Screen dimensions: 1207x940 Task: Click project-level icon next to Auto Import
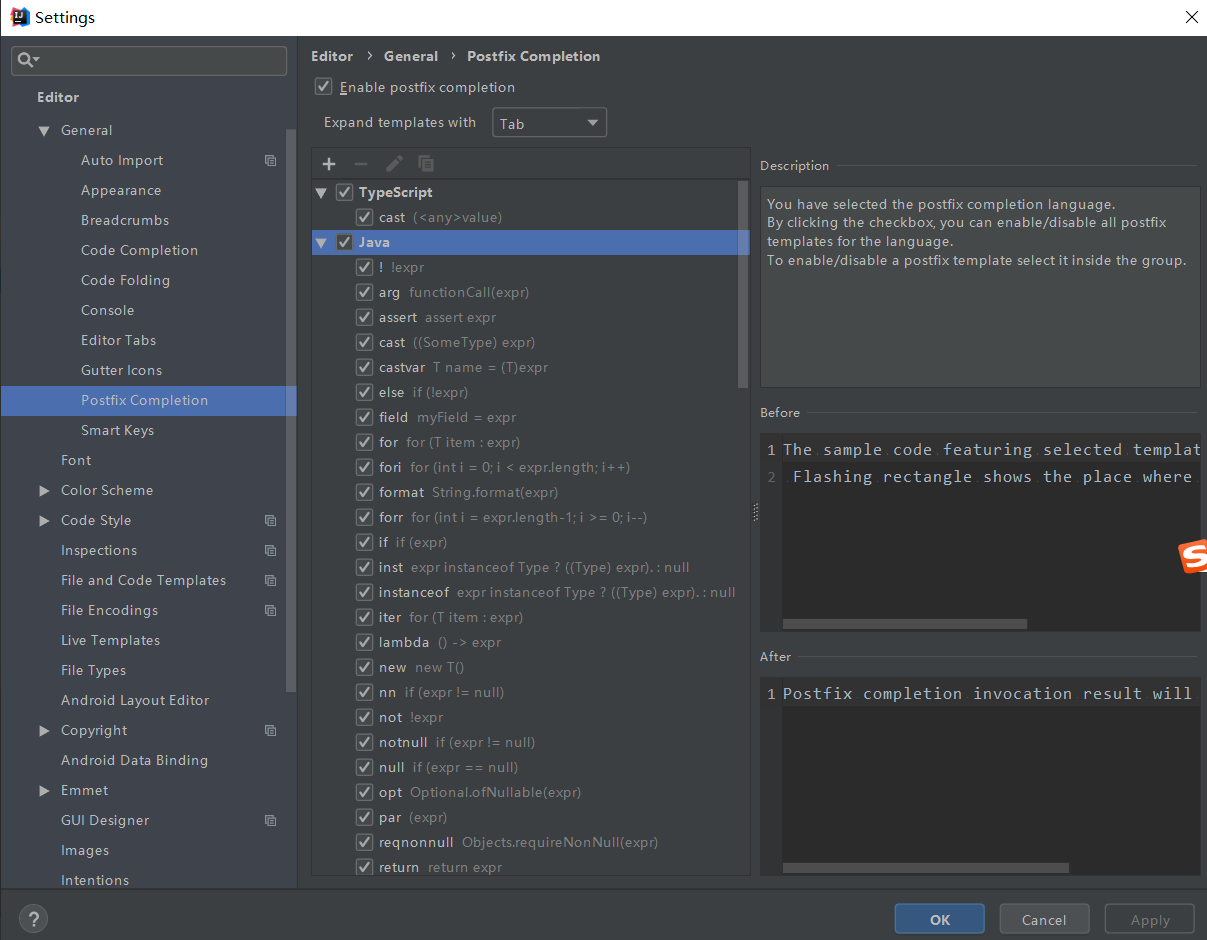(270, 160)
